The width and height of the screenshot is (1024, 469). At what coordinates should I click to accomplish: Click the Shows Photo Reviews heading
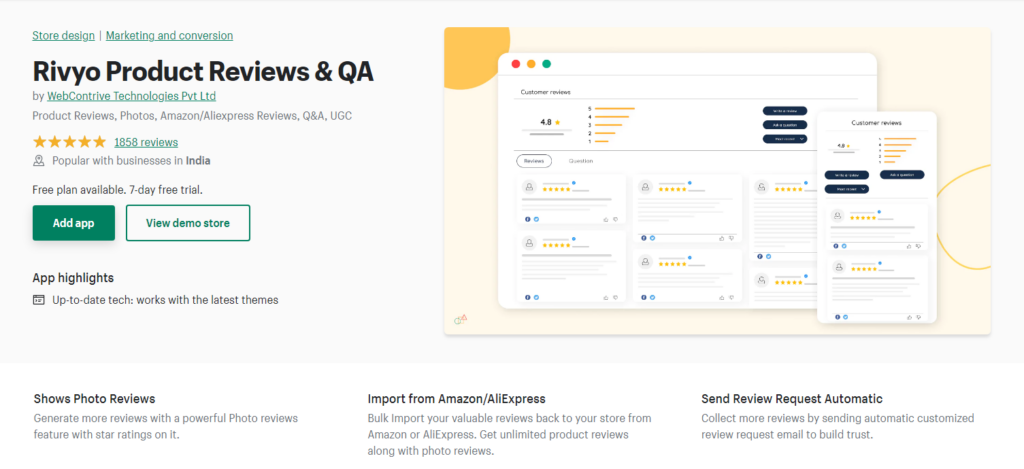(95, 398)
